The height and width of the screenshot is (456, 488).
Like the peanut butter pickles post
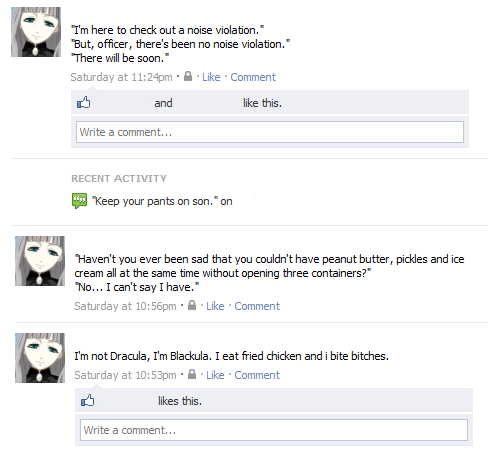pyautogui.click(x=215, y=306)
